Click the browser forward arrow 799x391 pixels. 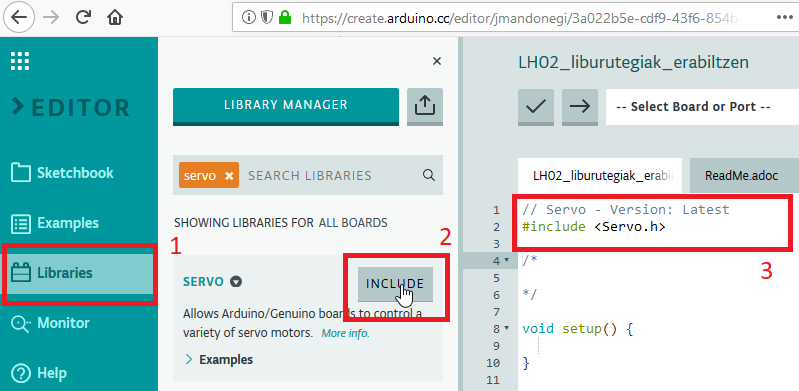tap(50, 17)
